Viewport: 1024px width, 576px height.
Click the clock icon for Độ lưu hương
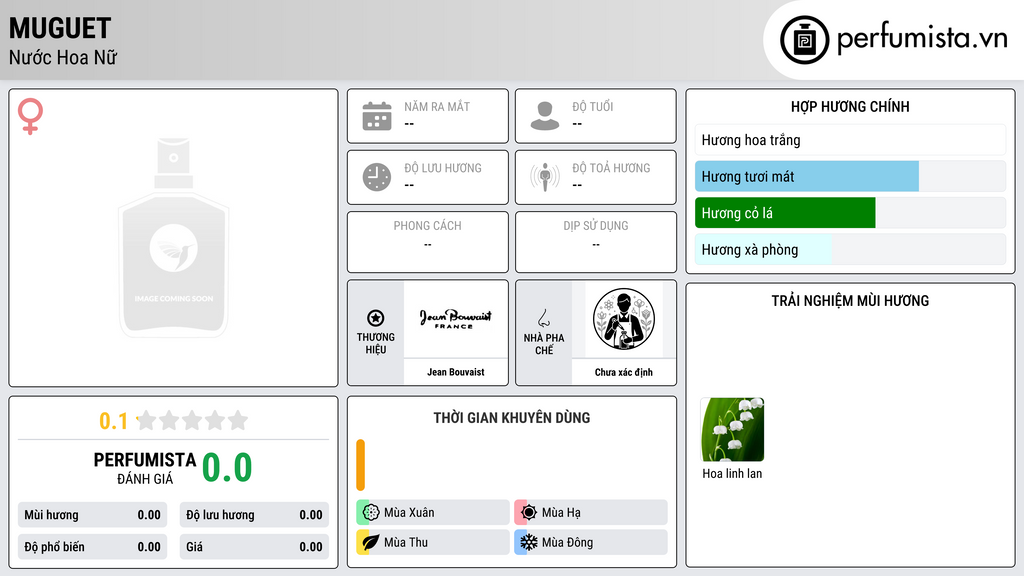click(x=377, y=177)
